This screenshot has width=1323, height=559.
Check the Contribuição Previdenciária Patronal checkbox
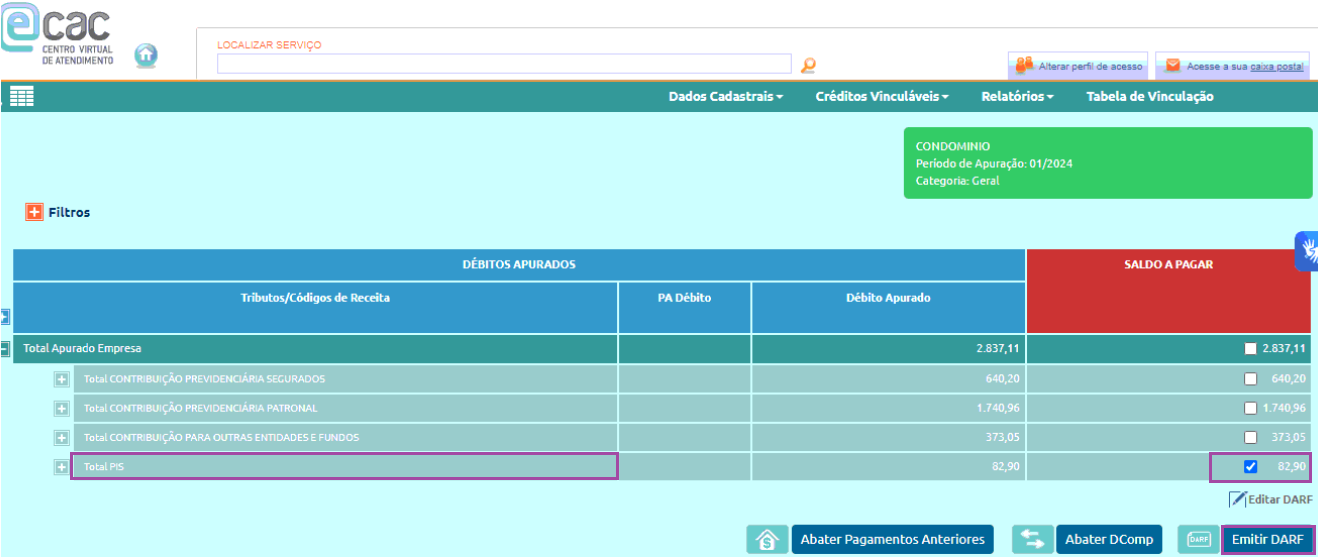1250,408
